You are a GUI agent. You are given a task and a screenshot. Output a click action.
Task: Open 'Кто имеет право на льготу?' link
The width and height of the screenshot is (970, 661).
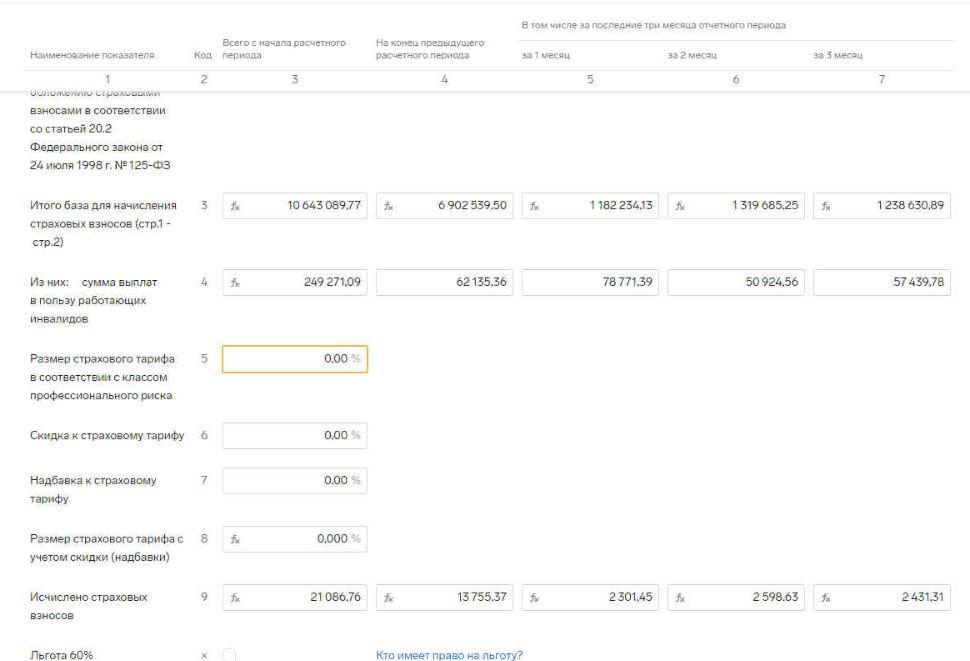pyautogui.click(x=449, y=655)
